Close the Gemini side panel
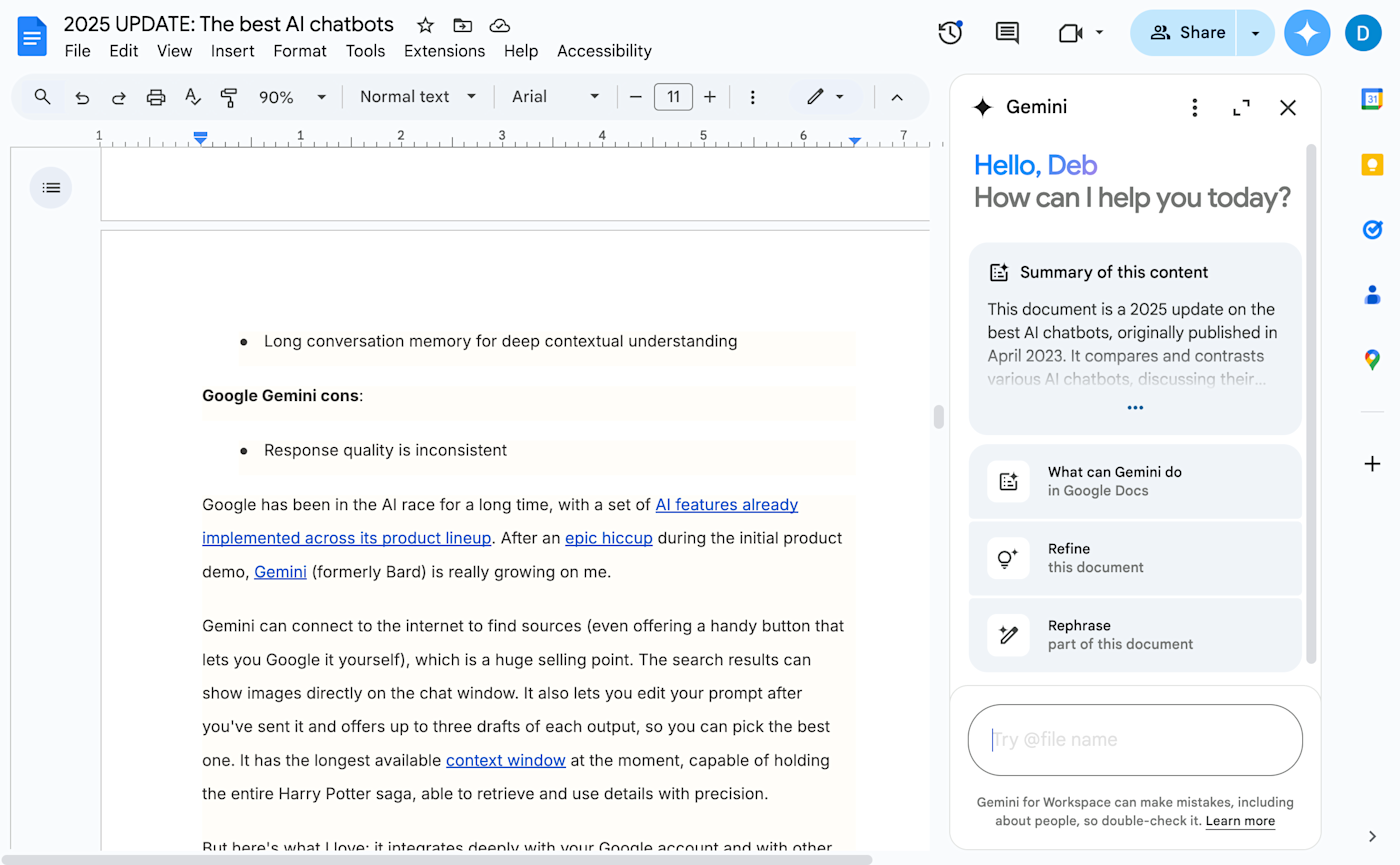Image resolution: width=1400 pixels, height=865 pixels. [1288, 108]
